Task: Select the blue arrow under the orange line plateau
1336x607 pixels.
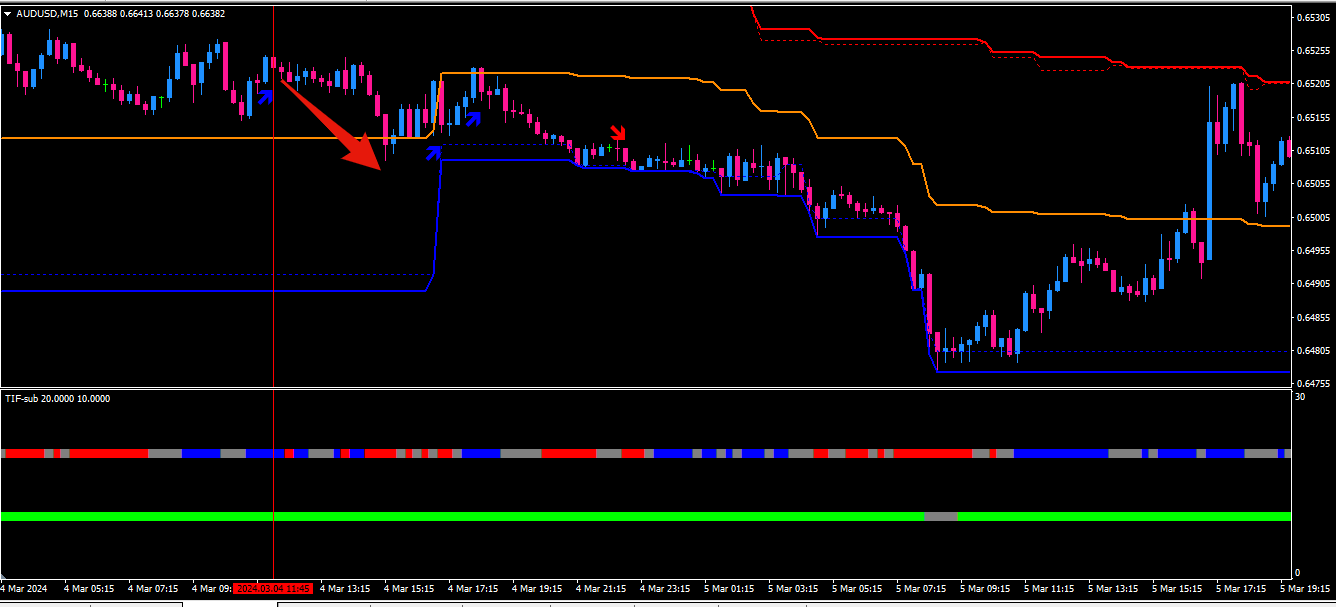Action: point(473,118)
